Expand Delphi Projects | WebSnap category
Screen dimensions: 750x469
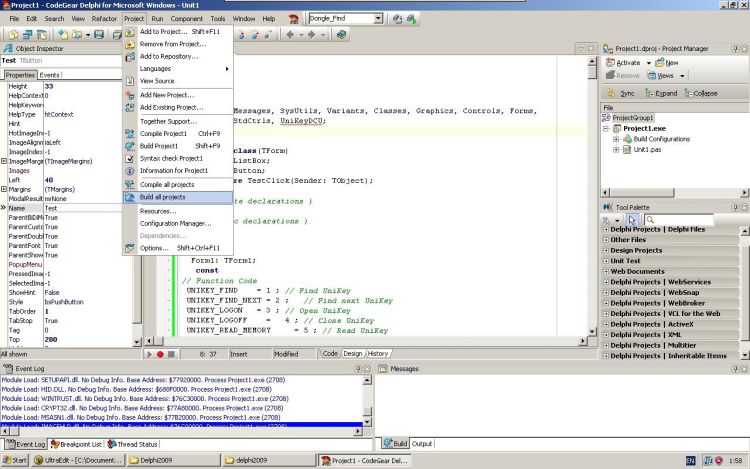(606, 293)
